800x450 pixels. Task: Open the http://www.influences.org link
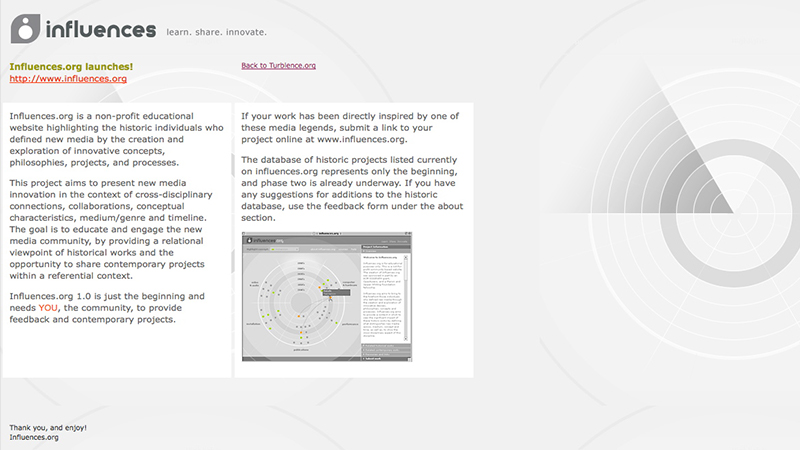[x=68, y=79]
